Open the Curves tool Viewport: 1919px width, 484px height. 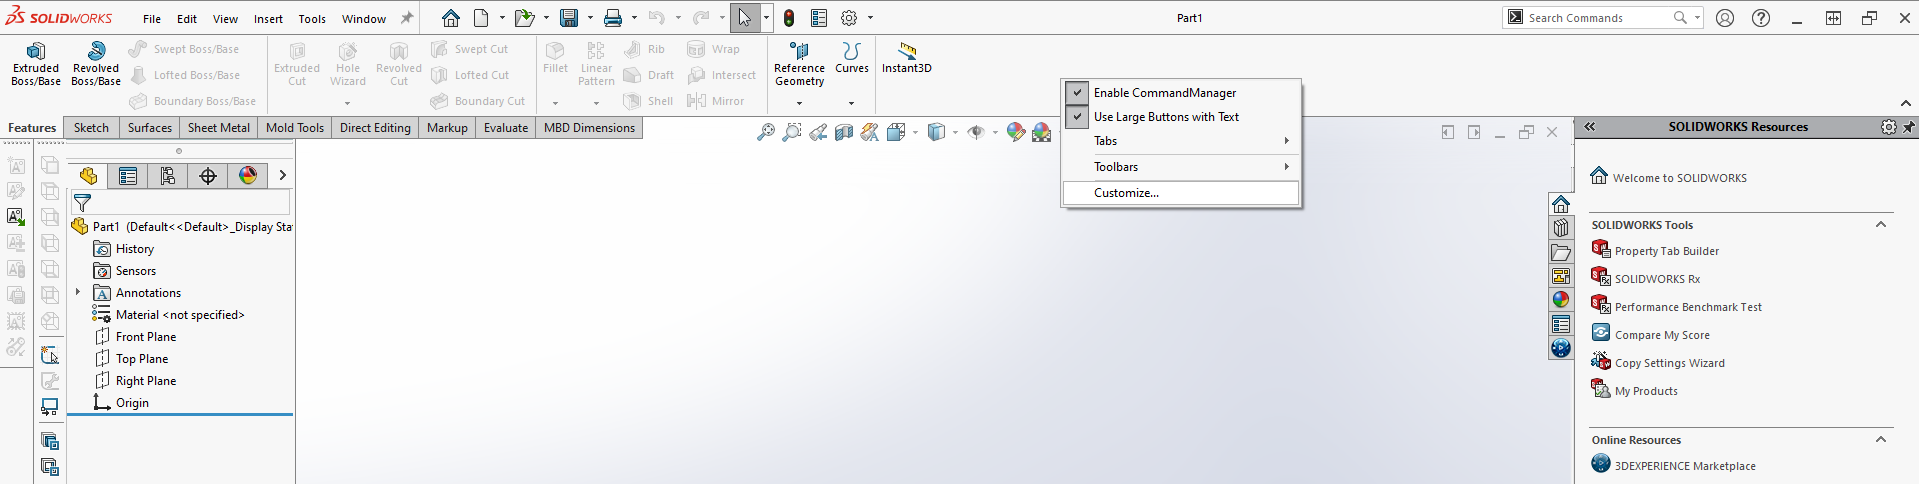coord(851,58)
